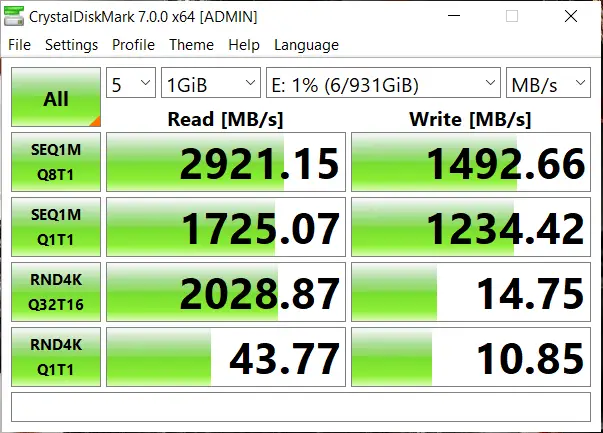Start the RND4K Q1T1 test
603x433 pixels.
point(56,357)
